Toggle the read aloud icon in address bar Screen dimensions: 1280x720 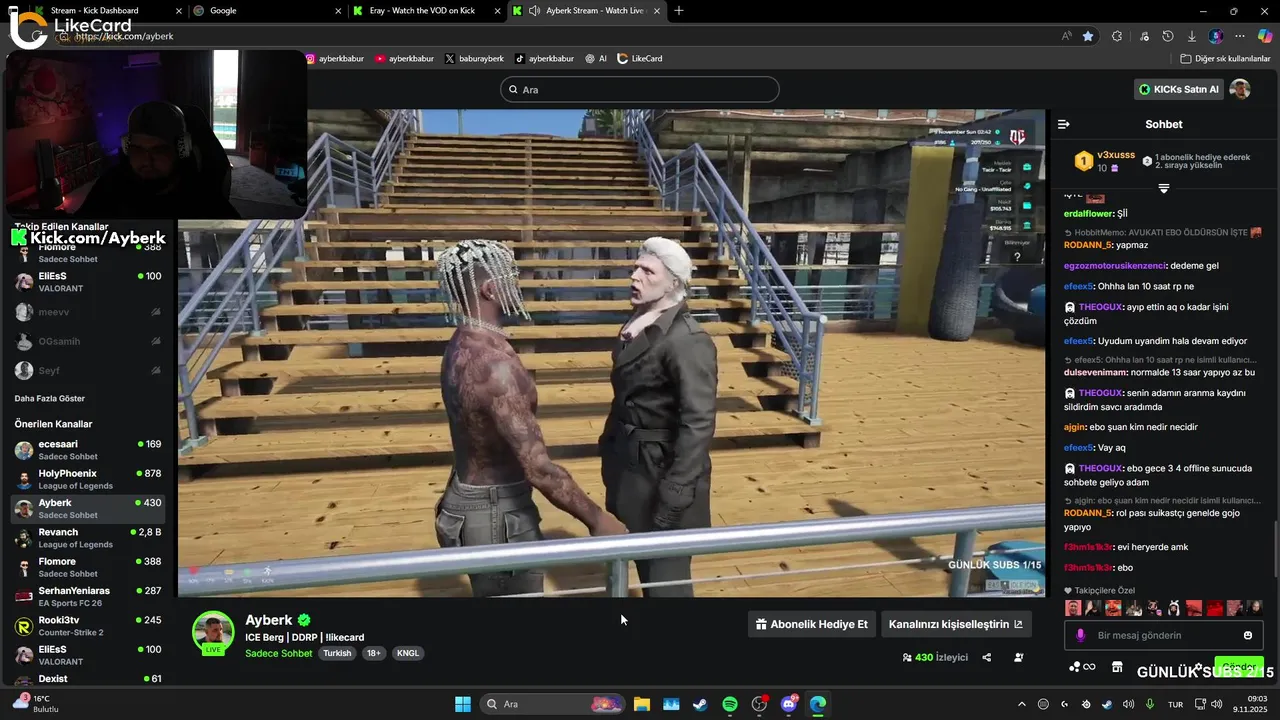(1066, 36)
